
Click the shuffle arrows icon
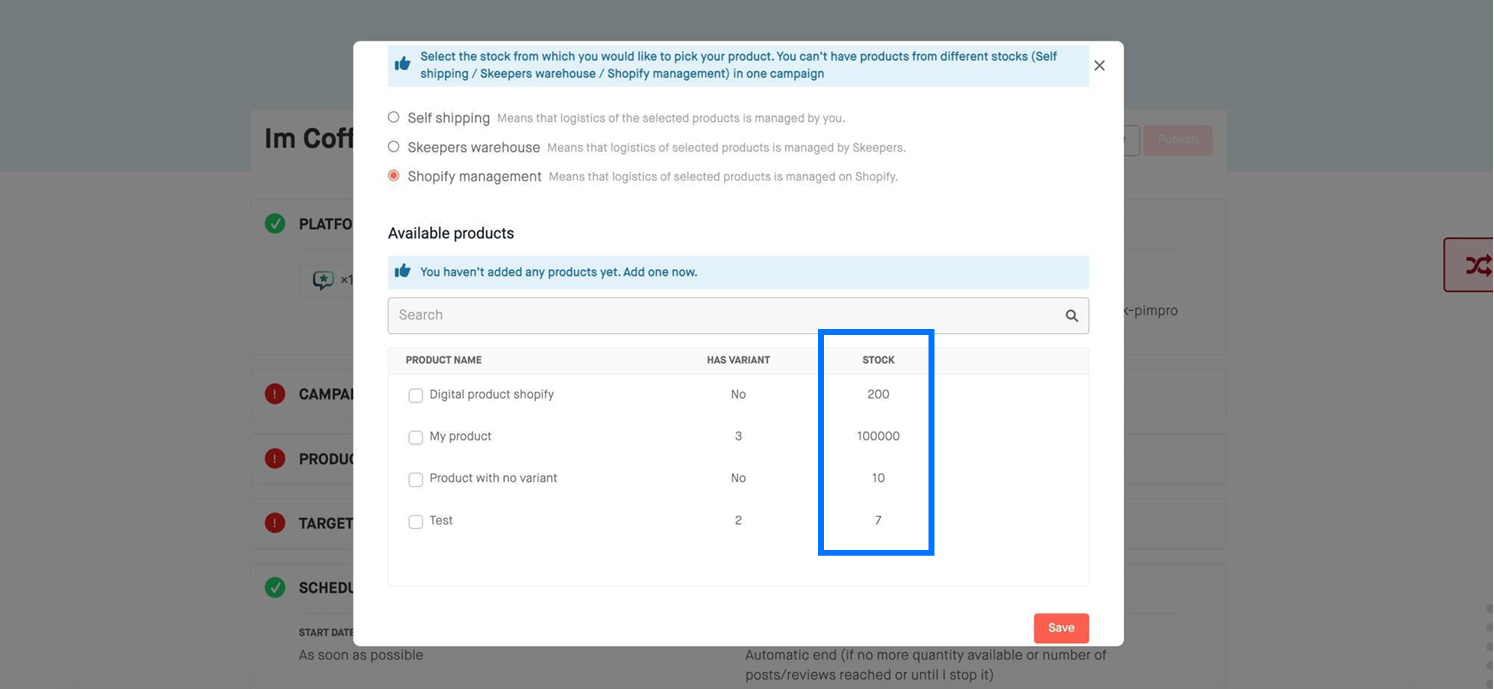click(x=1477, y=265)
